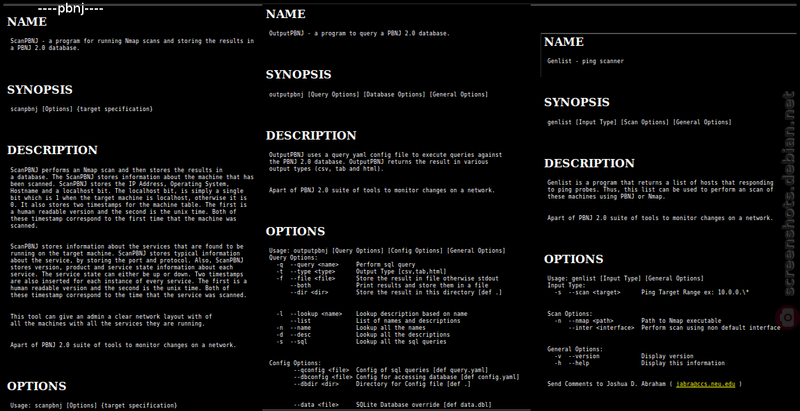Click the 'Usage: scanpbnj [Options]' line
This screenshot has width=800, height=411.
[x=94, y=405]
